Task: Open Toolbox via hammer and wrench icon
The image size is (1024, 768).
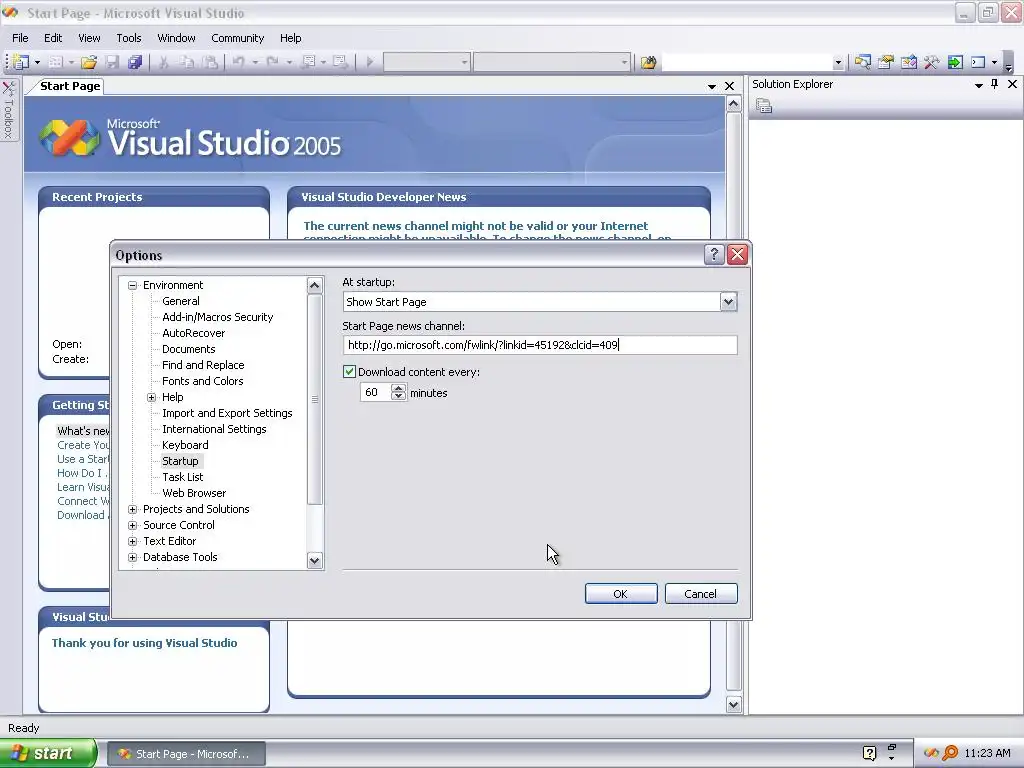Action: coord(932,62)
